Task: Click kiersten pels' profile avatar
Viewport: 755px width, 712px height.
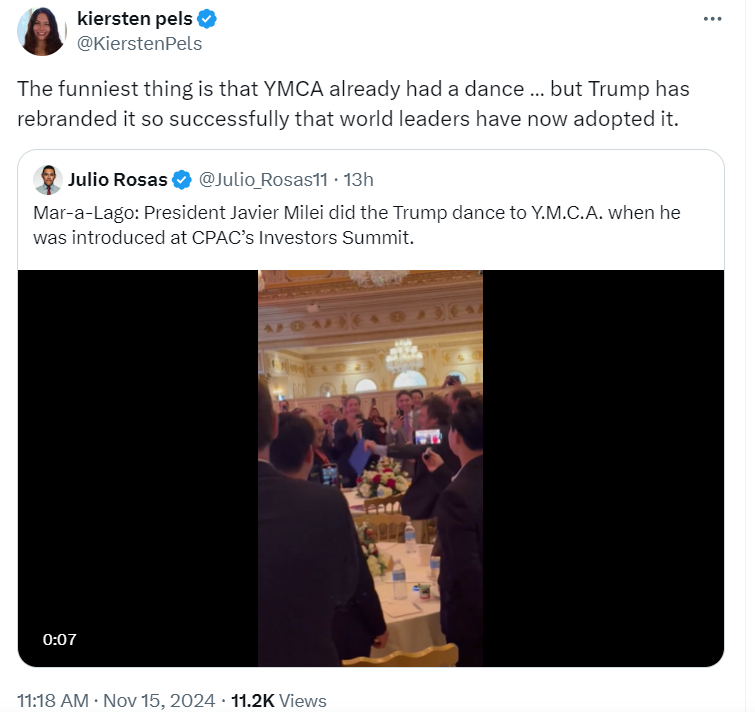Action: coord(42,31)
